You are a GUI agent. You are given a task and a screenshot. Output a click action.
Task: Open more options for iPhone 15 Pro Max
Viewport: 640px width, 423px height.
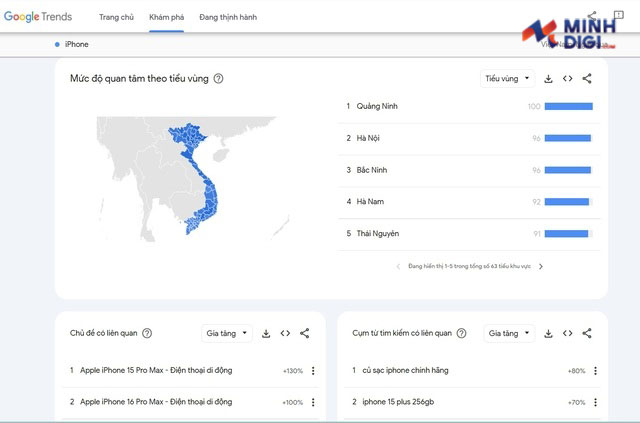(x=313, y=371)
